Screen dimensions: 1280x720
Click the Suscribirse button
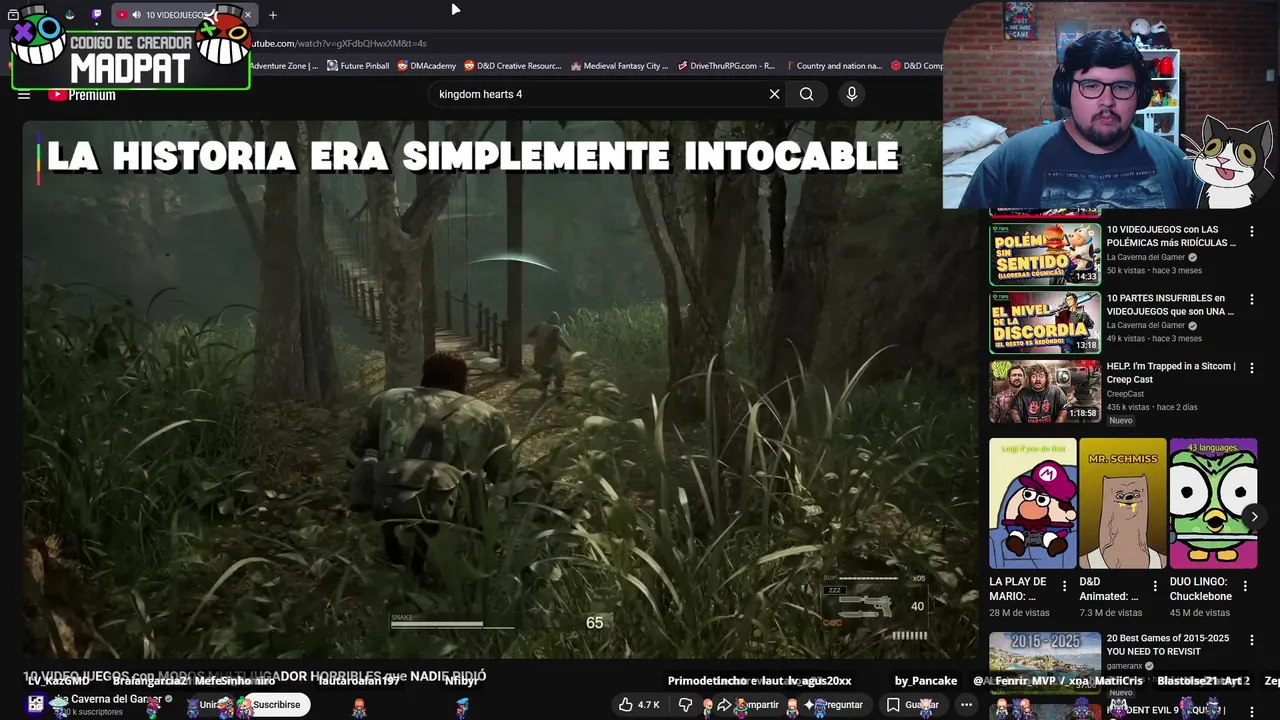point(276,705)
